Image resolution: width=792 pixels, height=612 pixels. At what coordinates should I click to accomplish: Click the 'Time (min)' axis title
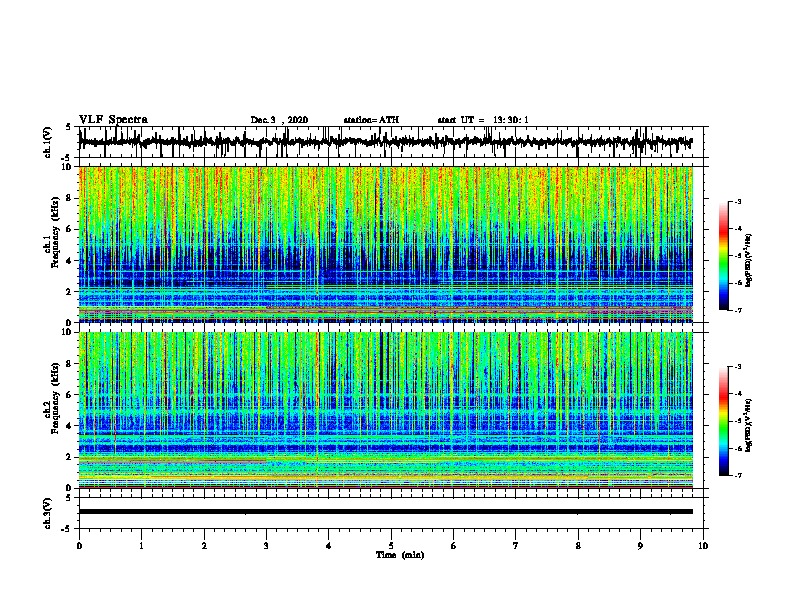pyautogui.click(x=400, y=555)
